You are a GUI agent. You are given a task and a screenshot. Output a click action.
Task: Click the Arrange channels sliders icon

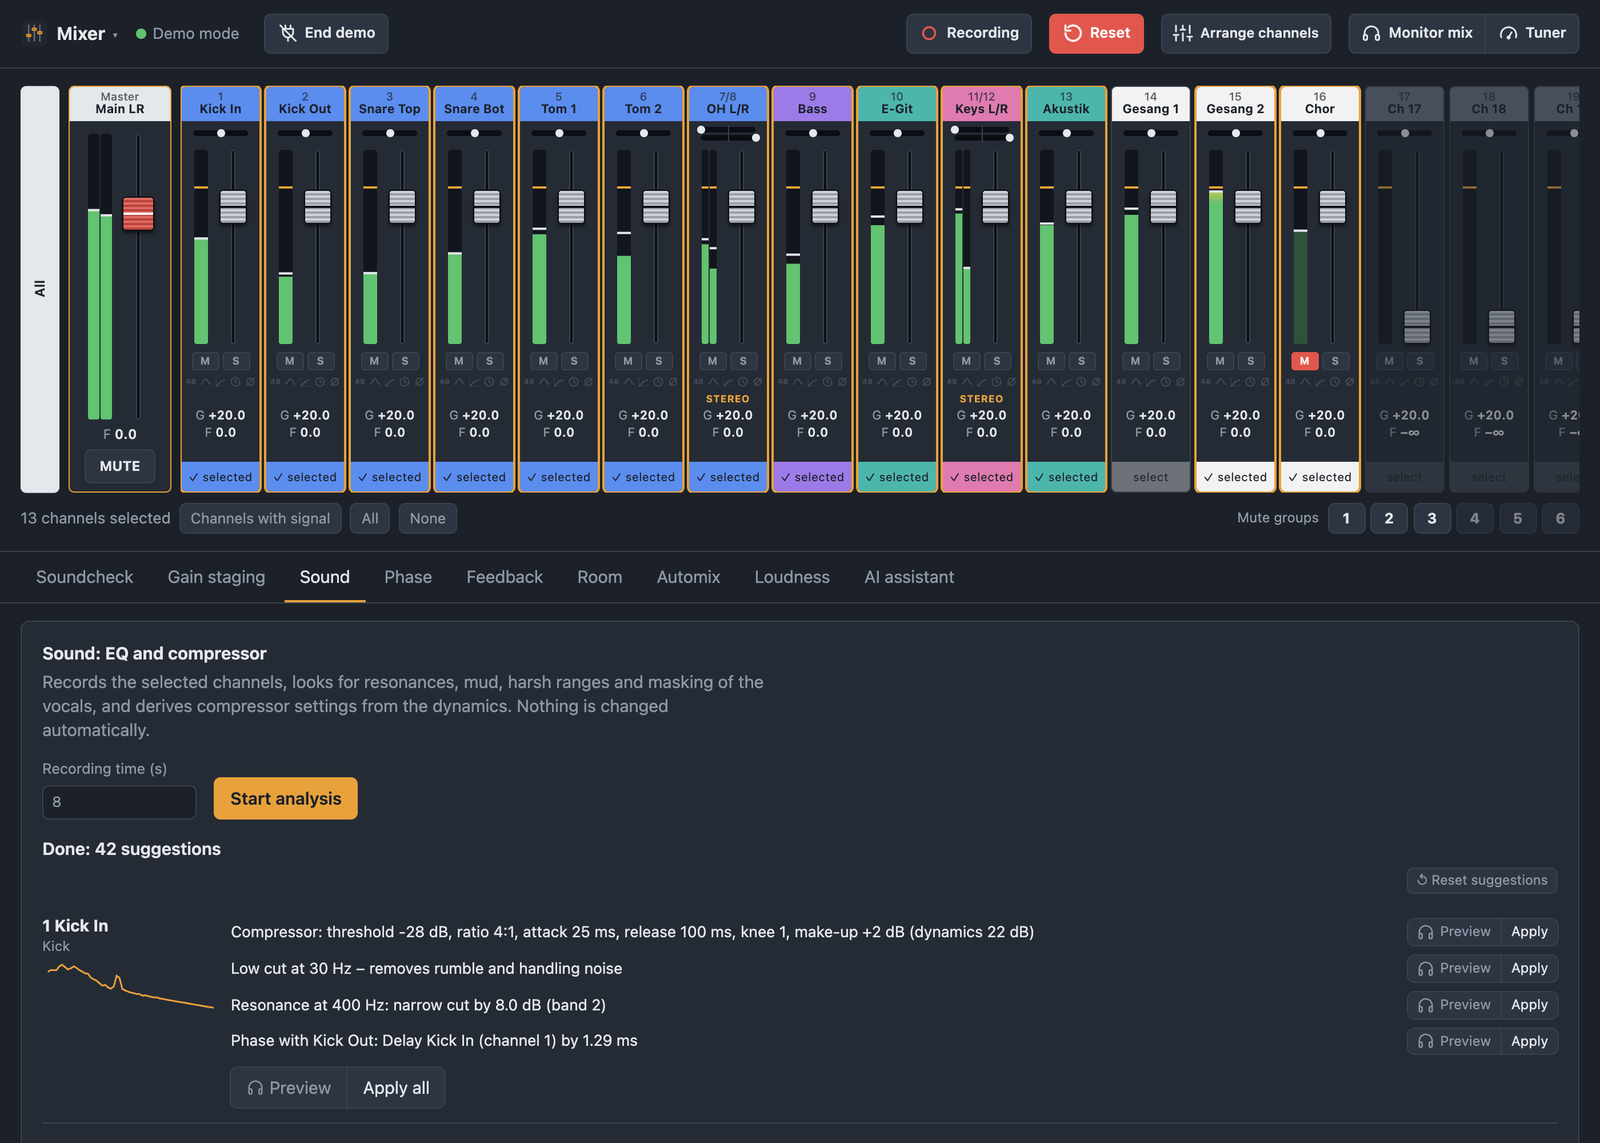point(1183,33)
